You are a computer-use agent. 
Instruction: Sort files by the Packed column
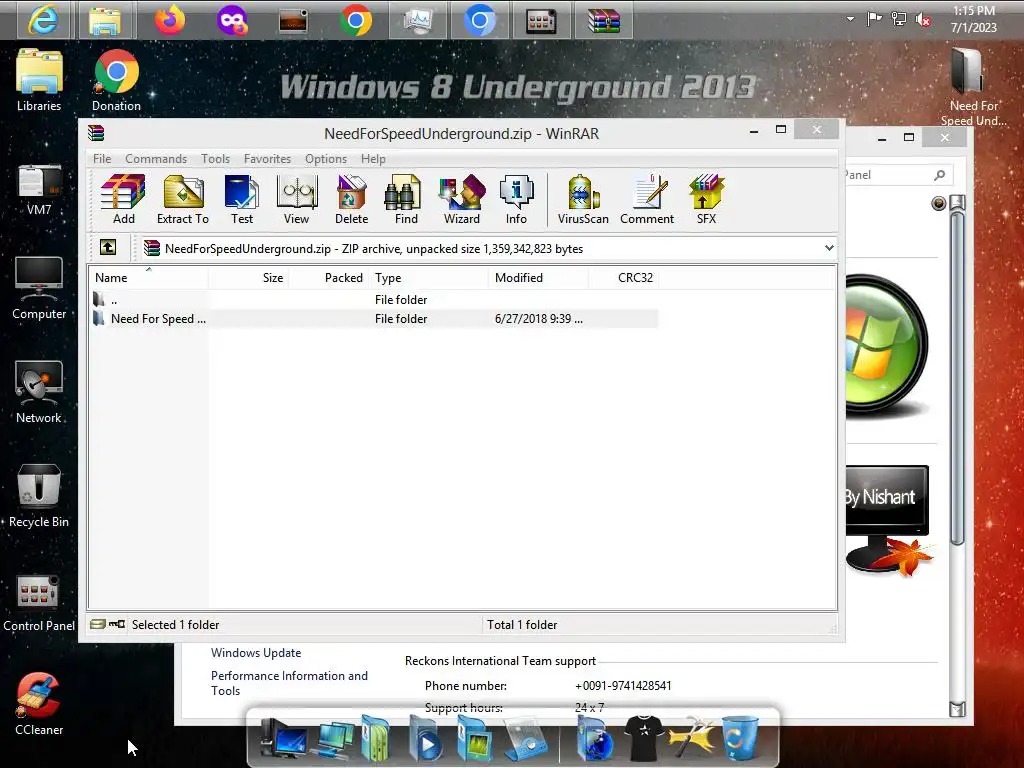pyautogui.click(x=329, y=278)
